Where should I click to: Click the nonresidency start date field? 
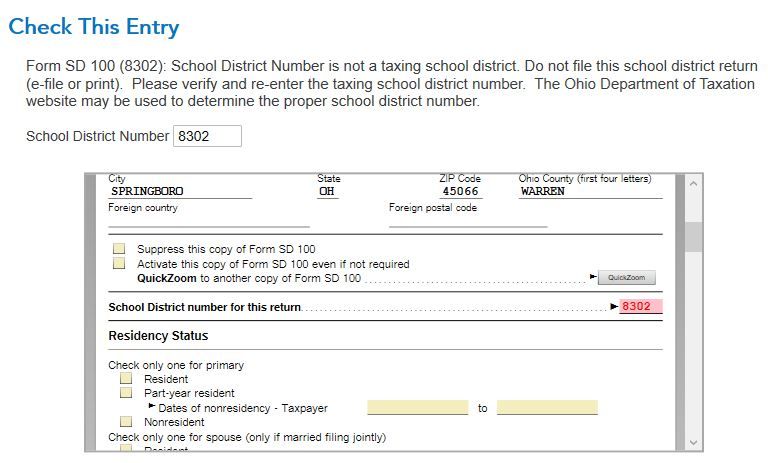click(418, 407)
